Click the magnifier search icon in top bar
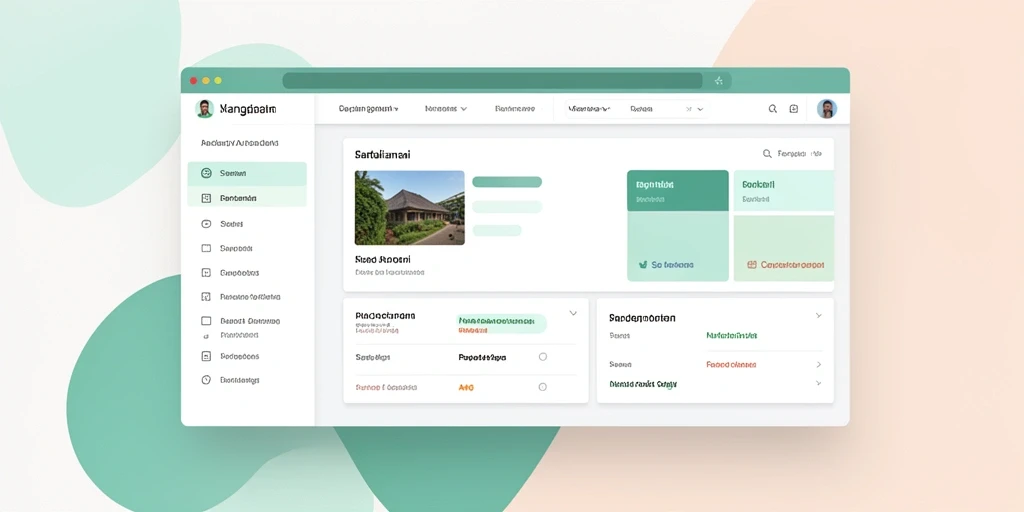1024x512 pixels. tap(773, 109)
